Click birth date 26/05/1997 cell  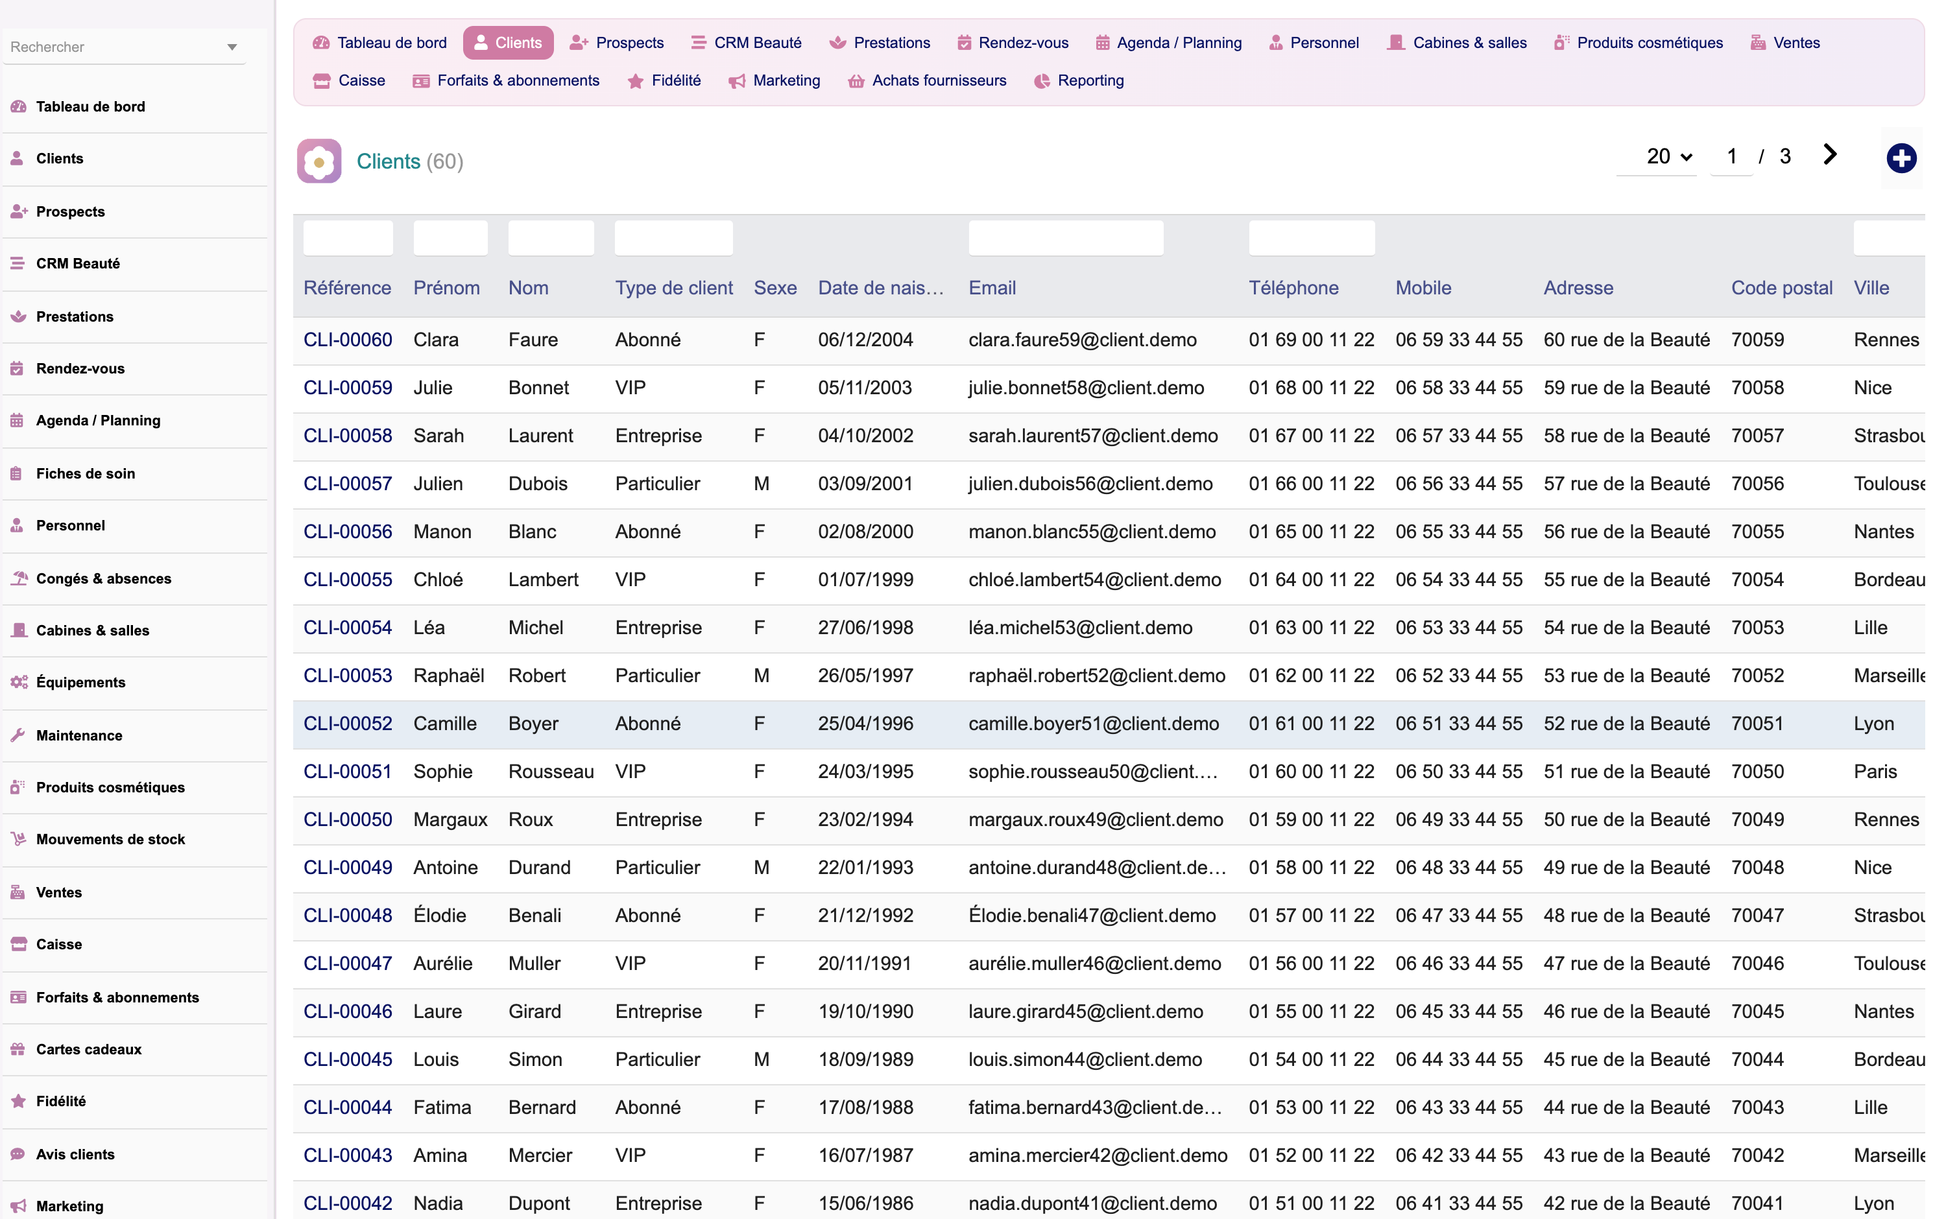[x=866, y=676]
